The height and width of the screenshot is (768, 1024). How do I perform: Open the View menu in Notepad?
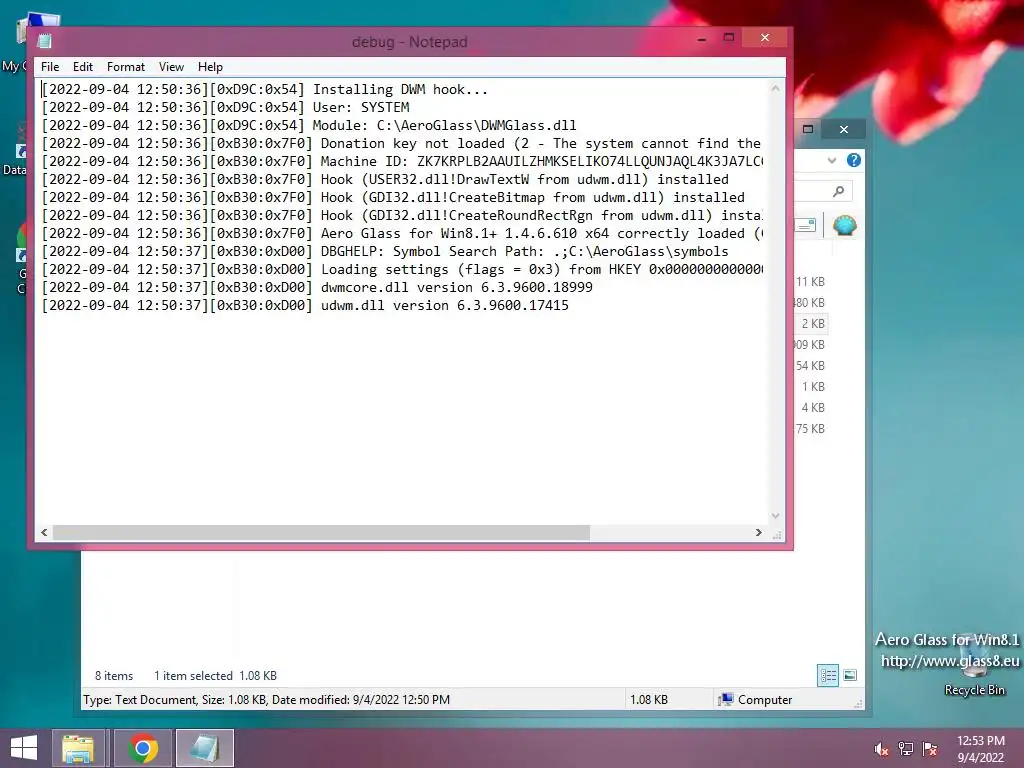click(x=171, y=67)
